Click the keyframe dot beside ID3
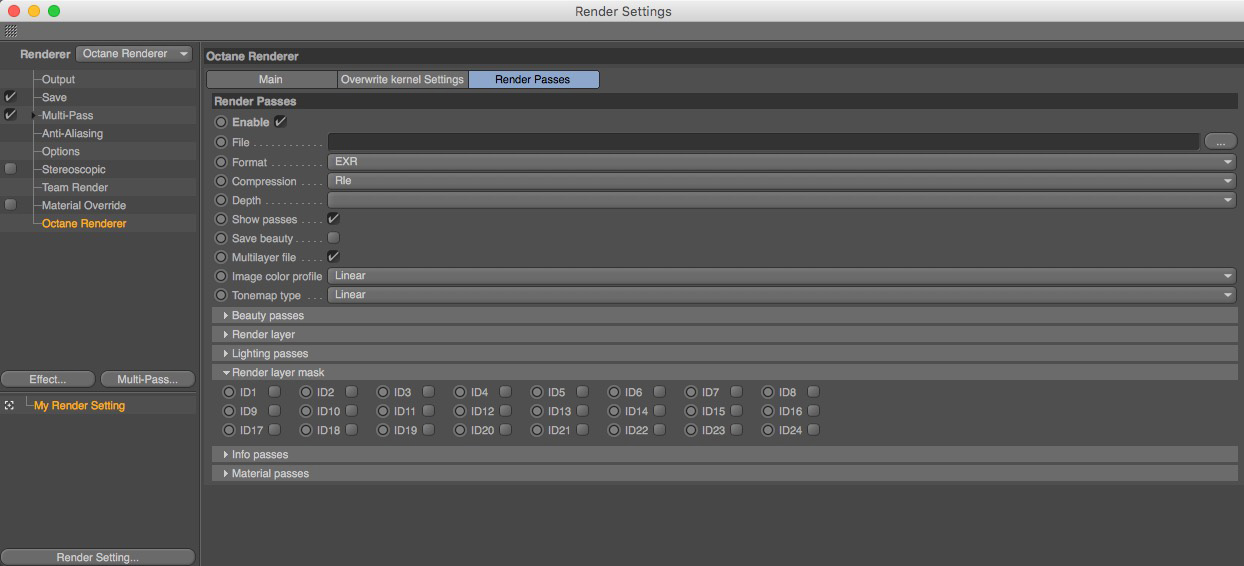Viewport: 1244px width, 566px height. (383, 392)
